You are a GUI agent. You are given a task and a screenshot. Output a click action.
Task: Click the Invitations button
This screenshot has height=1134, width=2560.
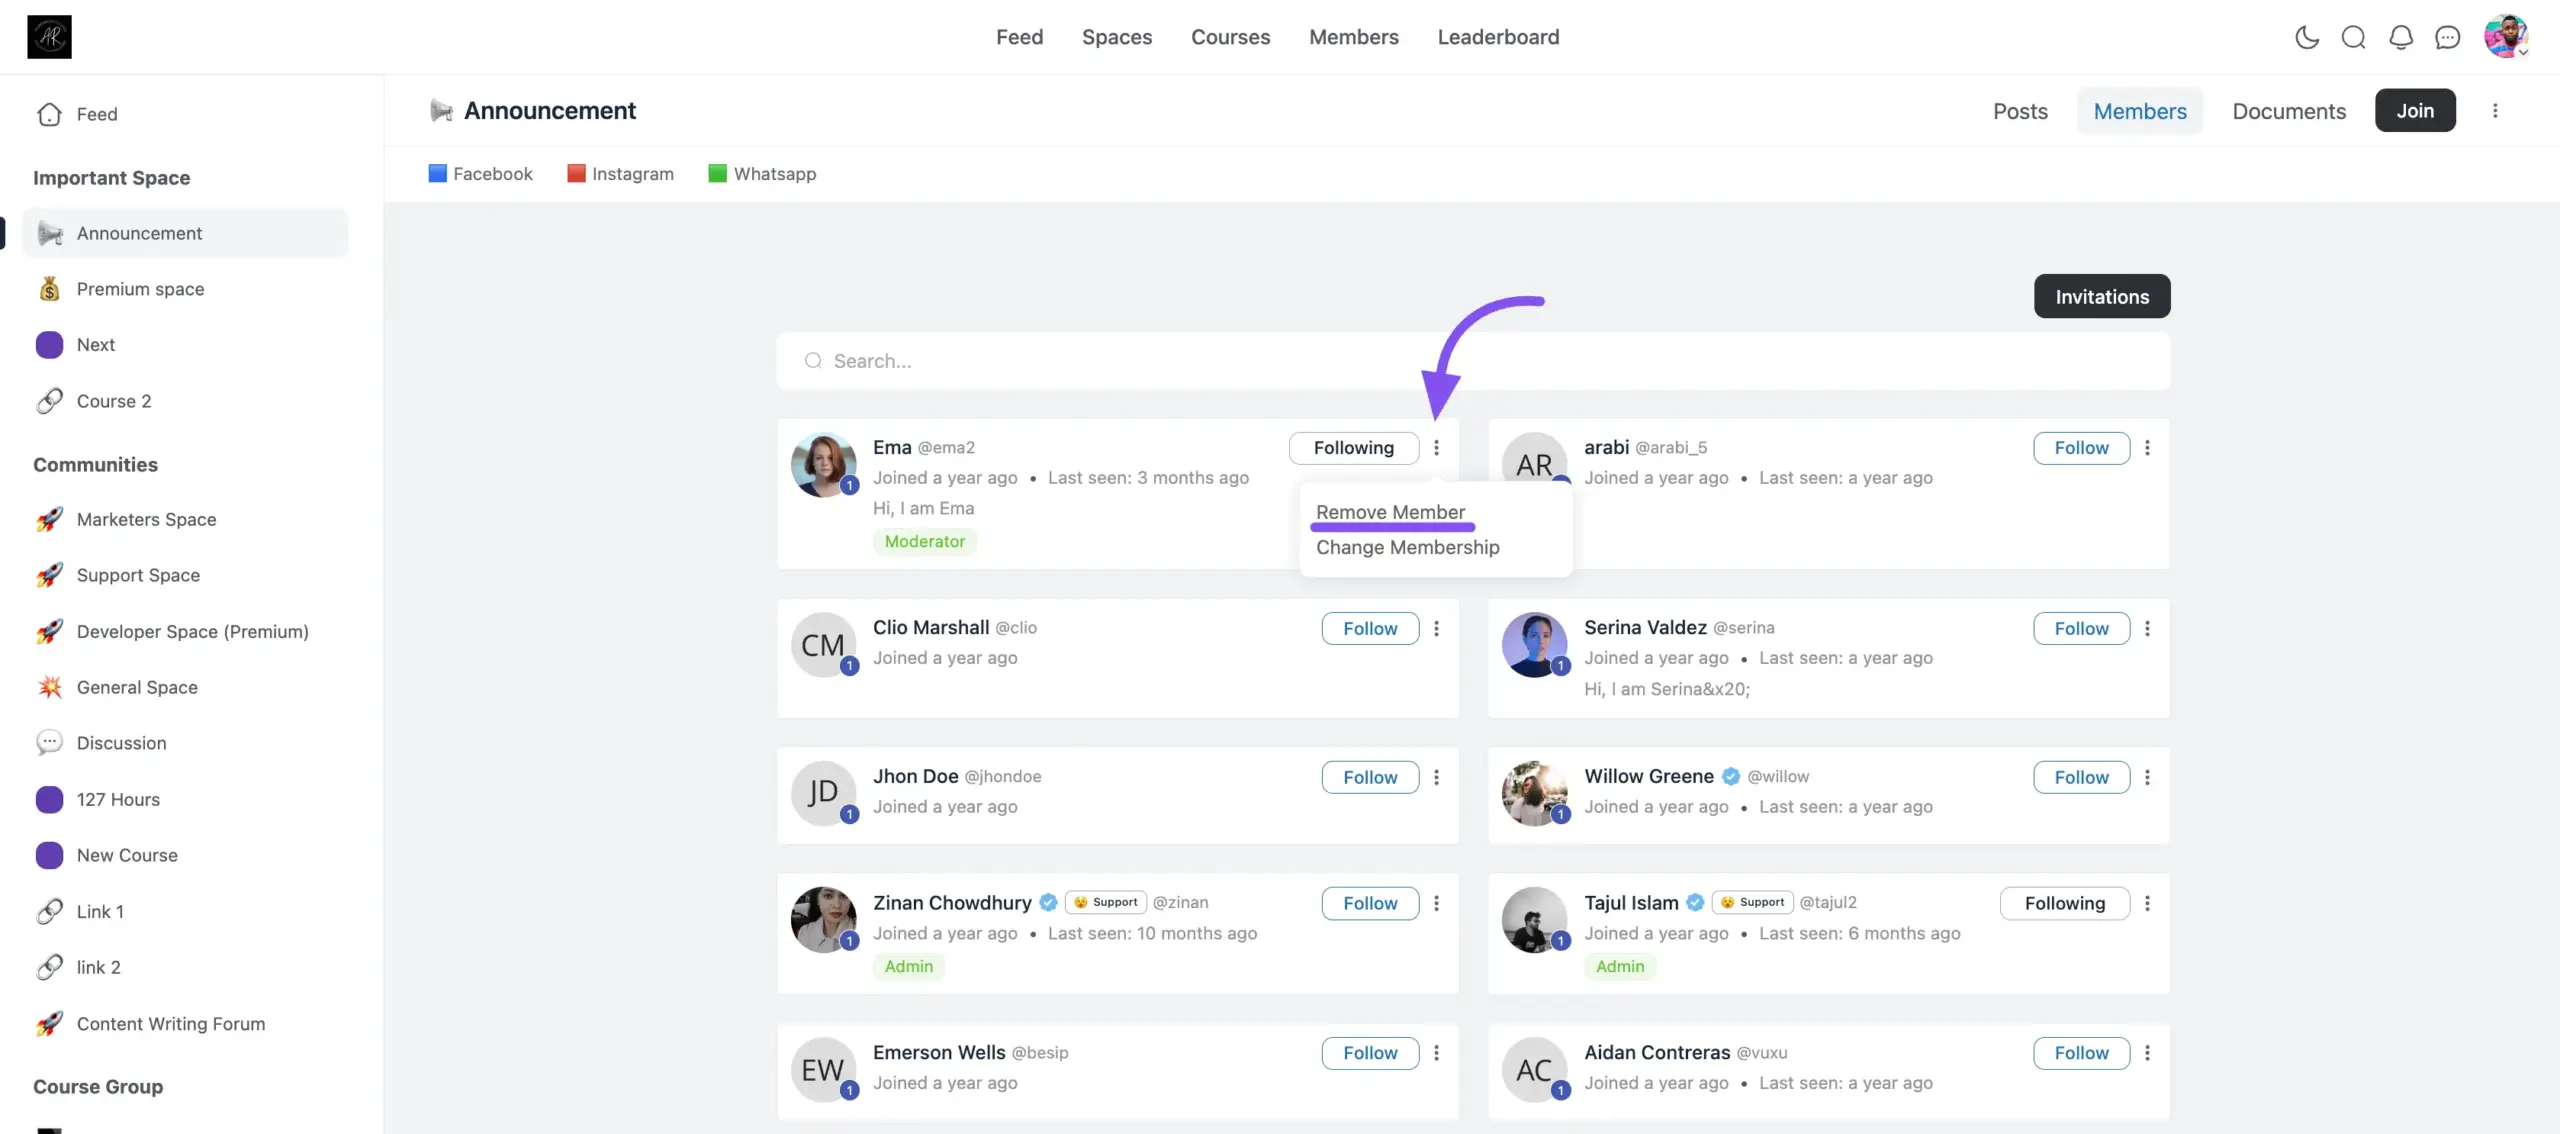point(2102,296)
